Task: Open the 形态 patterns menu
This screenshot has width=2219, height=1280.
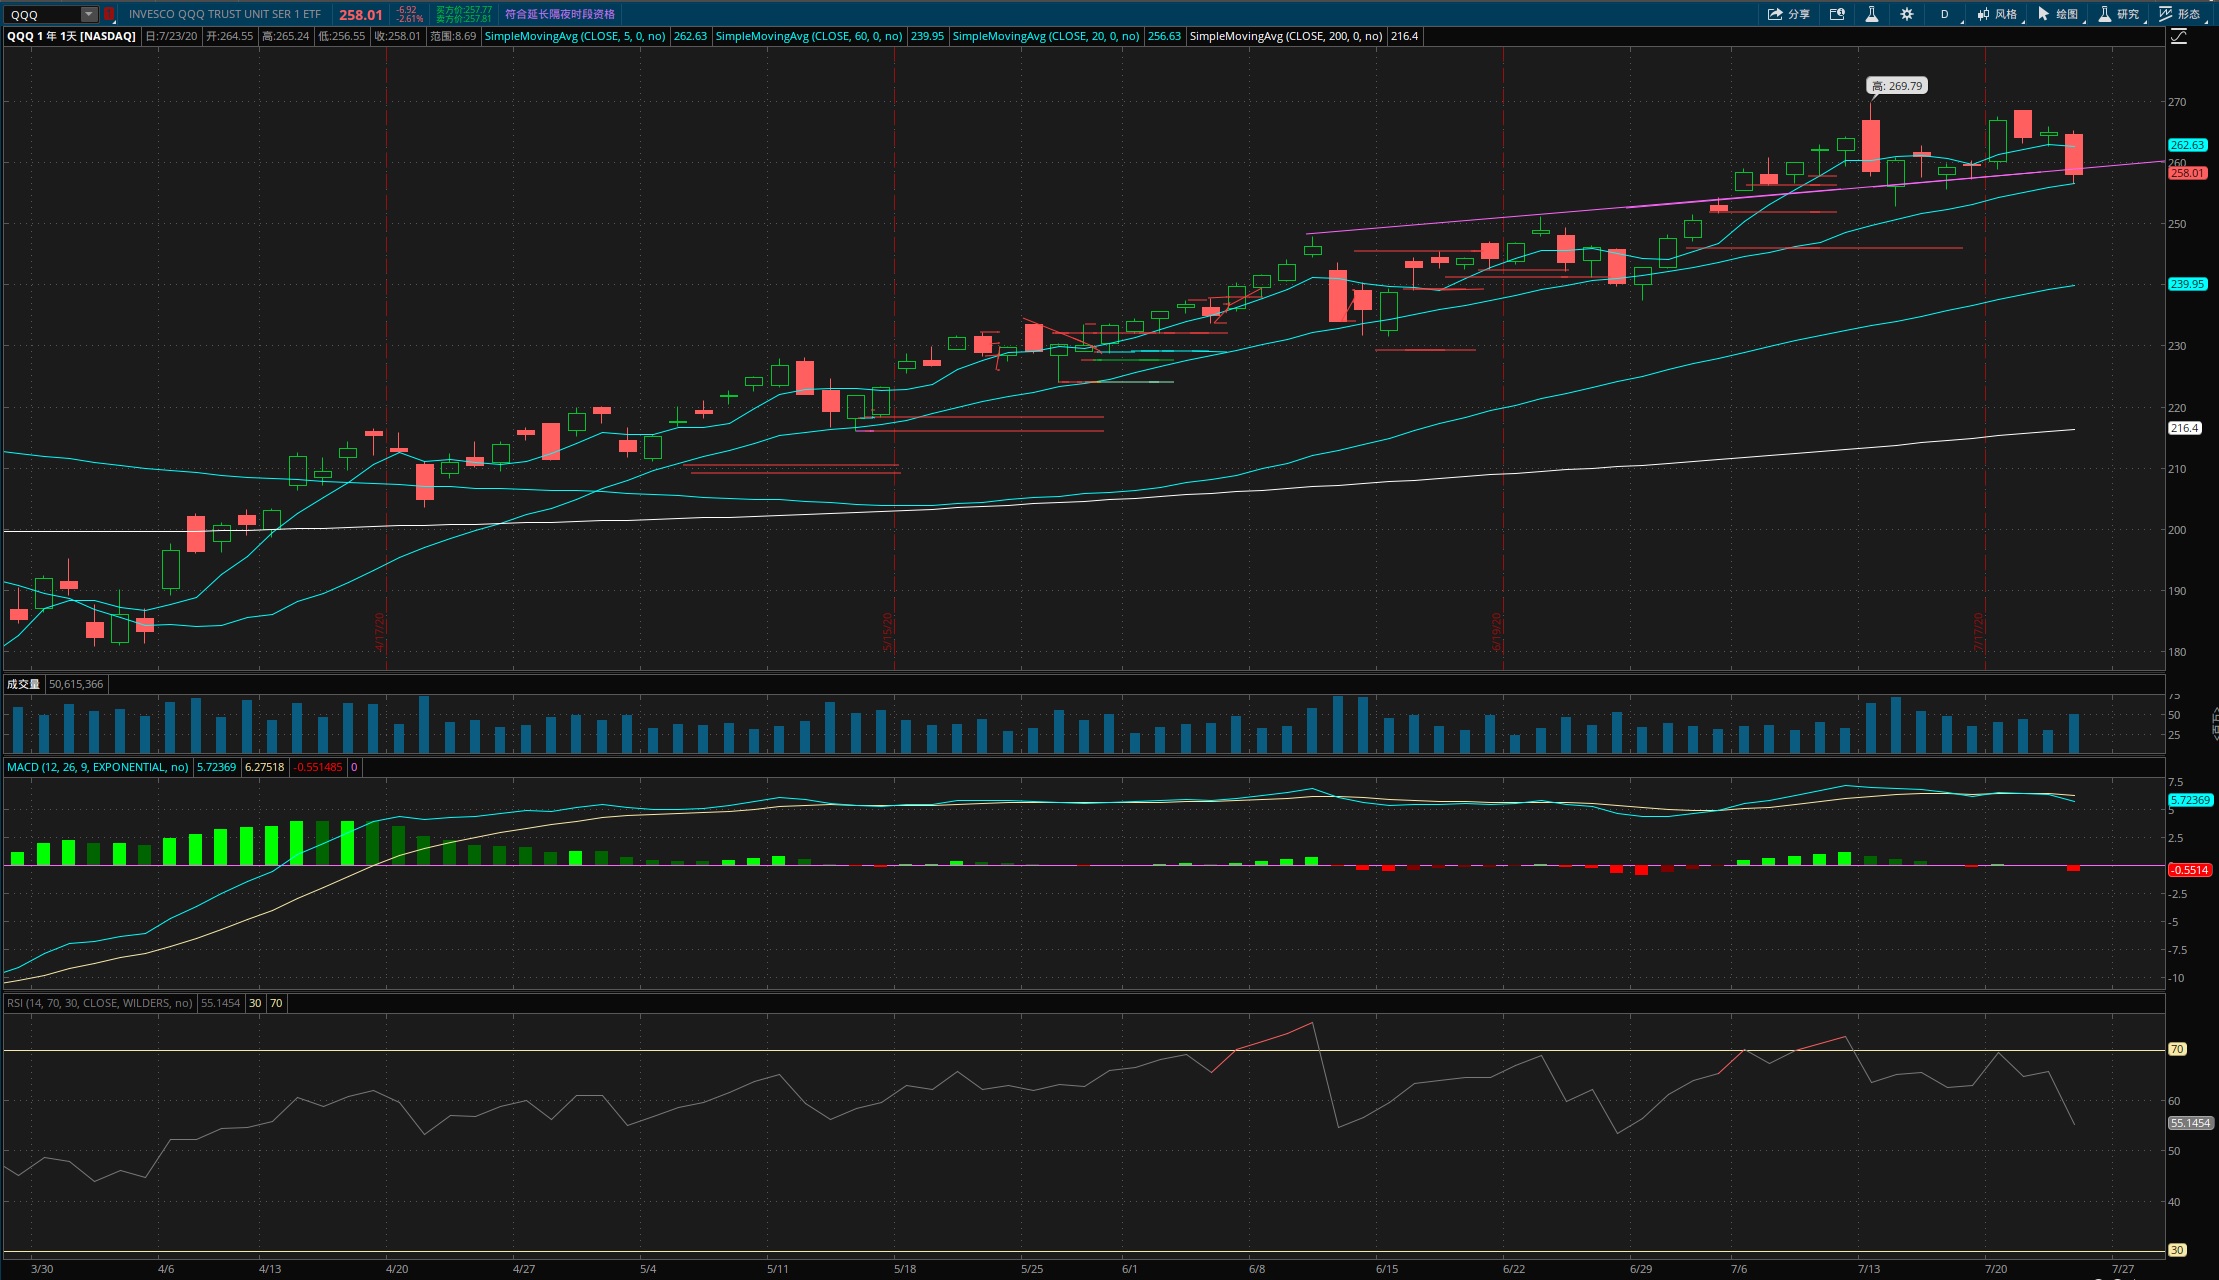Action: 2181,14
